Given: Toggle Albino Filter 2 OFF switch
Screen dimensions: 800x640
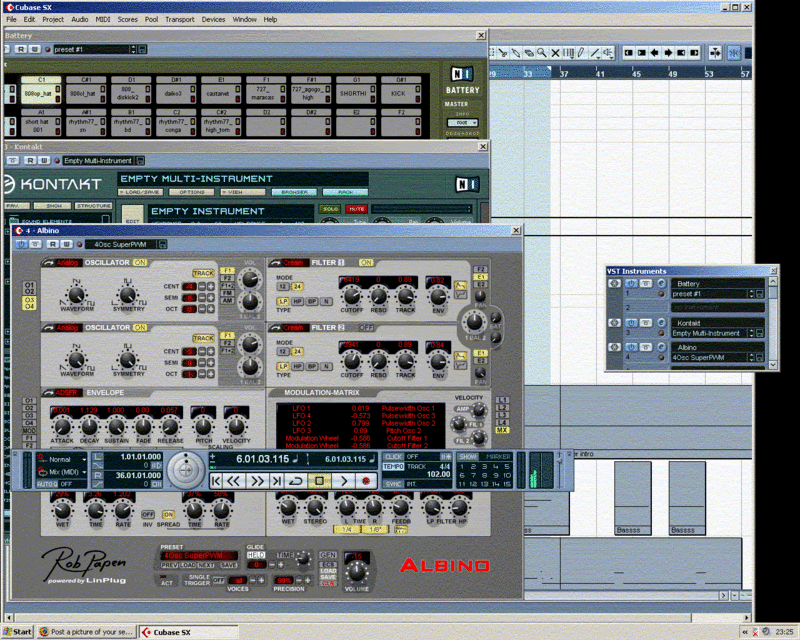Looking at the screenshot, I should (366, 328).
